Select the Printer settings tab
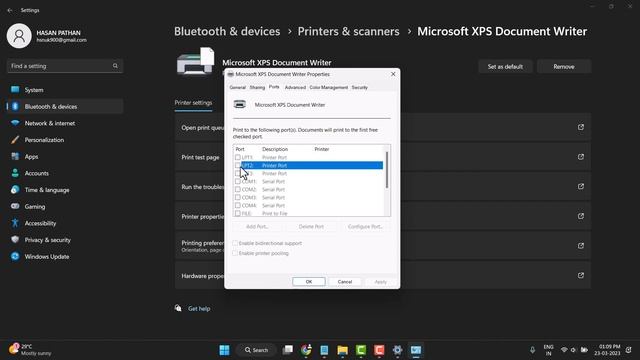Screen dimensions: 640x360 [x=193, y=103]
